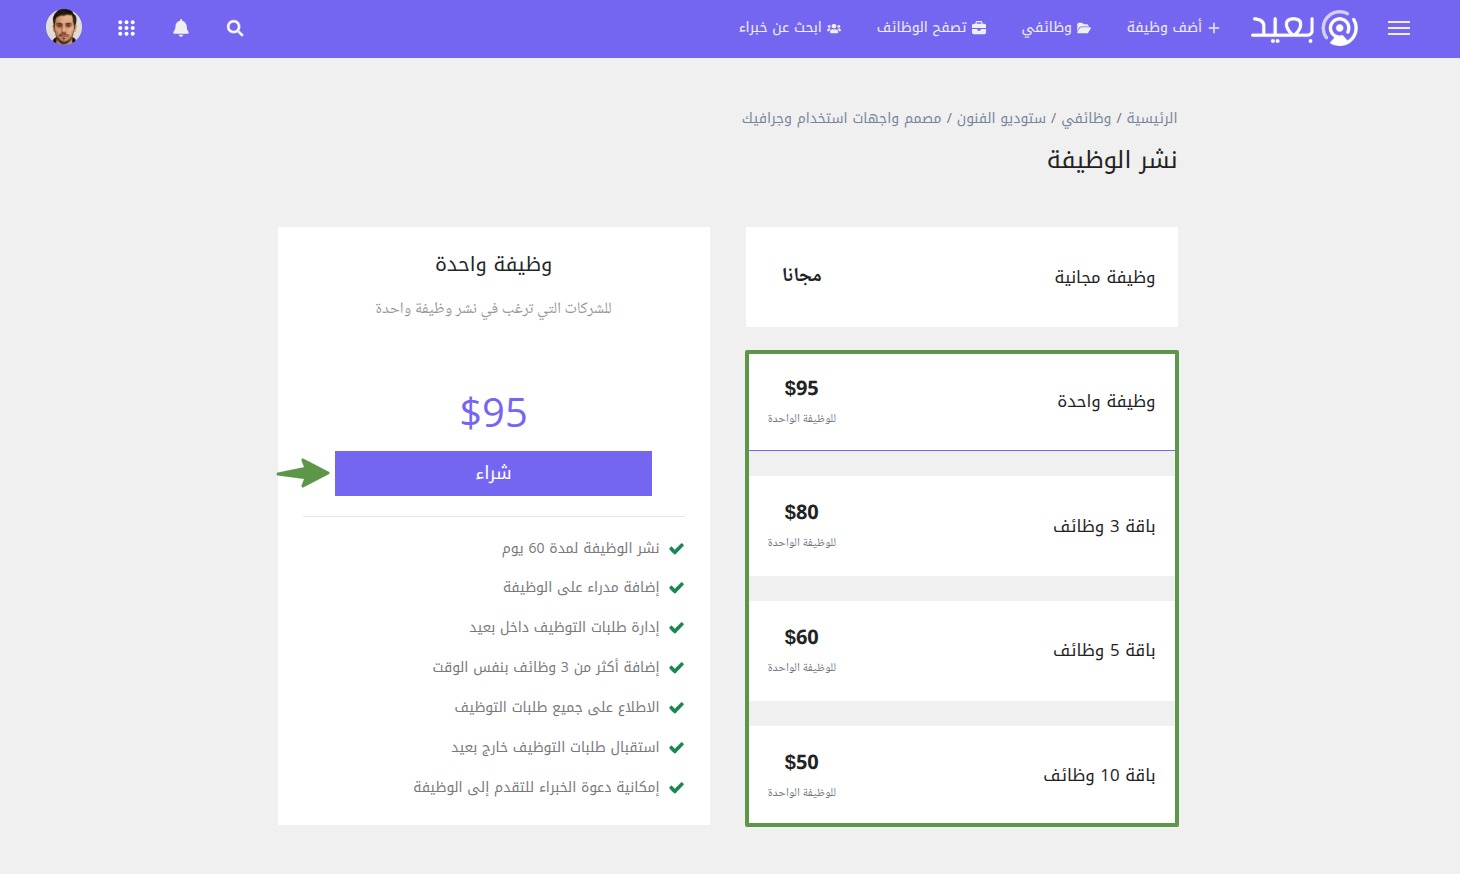Click the briefcase icon for تصفح الوظائف
This screenshot has width=1460, height=874.
[x=979, y=28]
